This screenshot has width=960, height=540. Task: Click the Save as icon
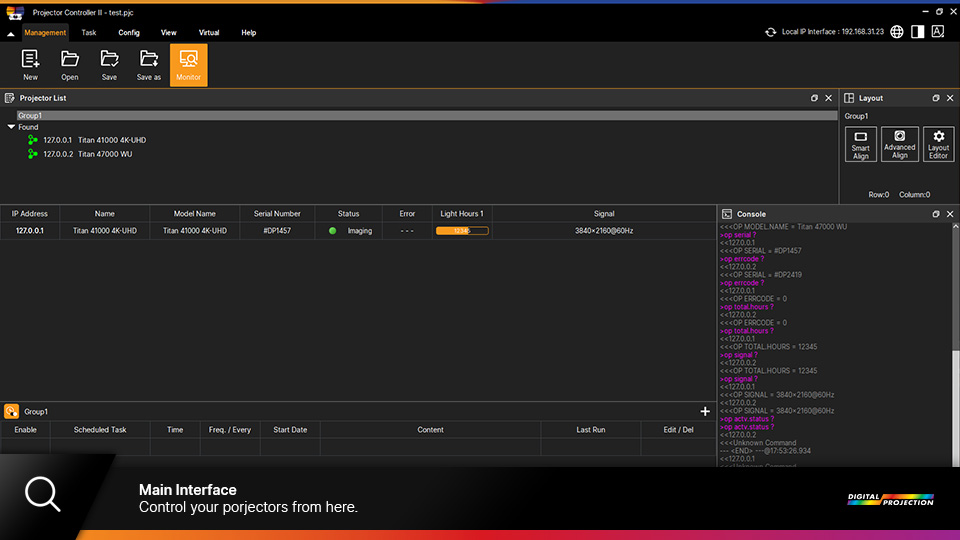pos(149,64)
